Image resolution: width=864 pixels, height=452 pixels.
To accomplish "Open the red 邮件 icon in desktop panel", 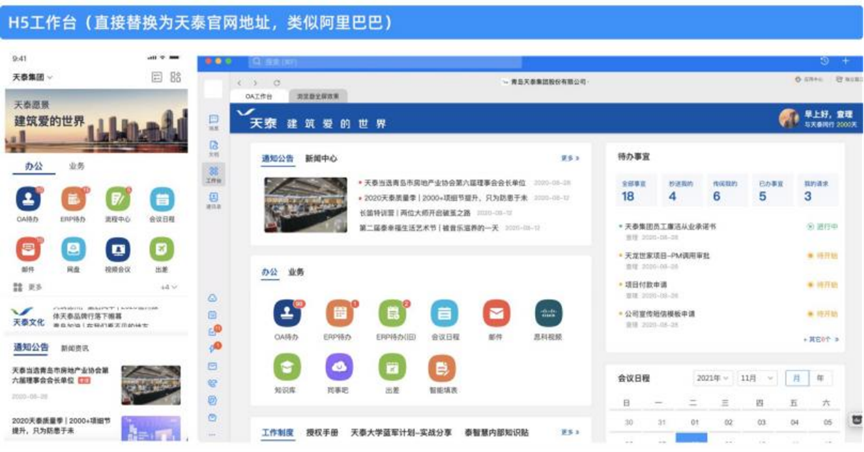I will (x=496, y=313).
